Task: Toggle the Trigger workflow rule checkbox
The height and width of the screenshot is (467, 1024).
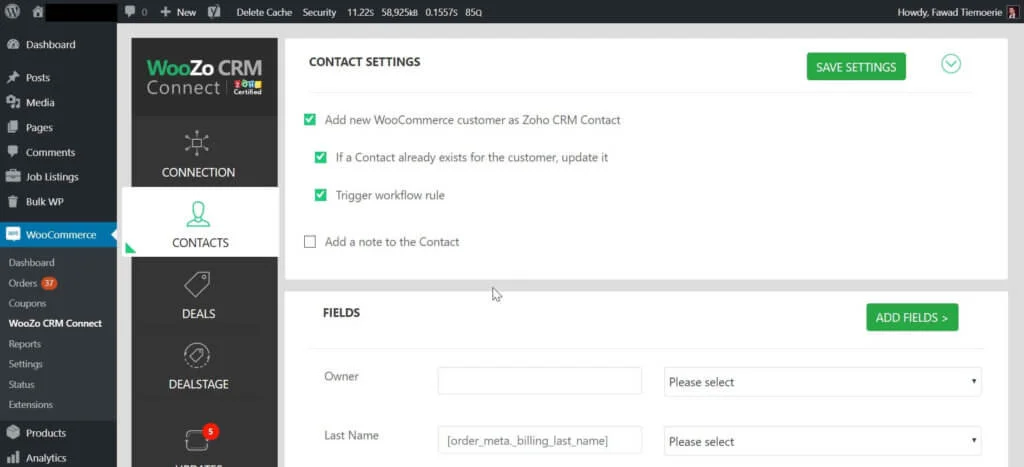Action: click(x=321, y=195)
